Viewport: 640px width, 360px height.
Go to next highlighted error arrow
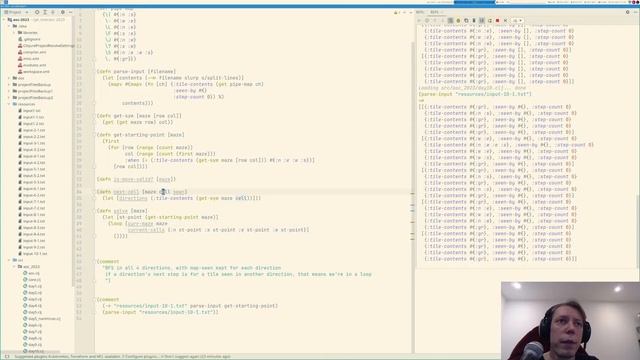click(410, 13)
